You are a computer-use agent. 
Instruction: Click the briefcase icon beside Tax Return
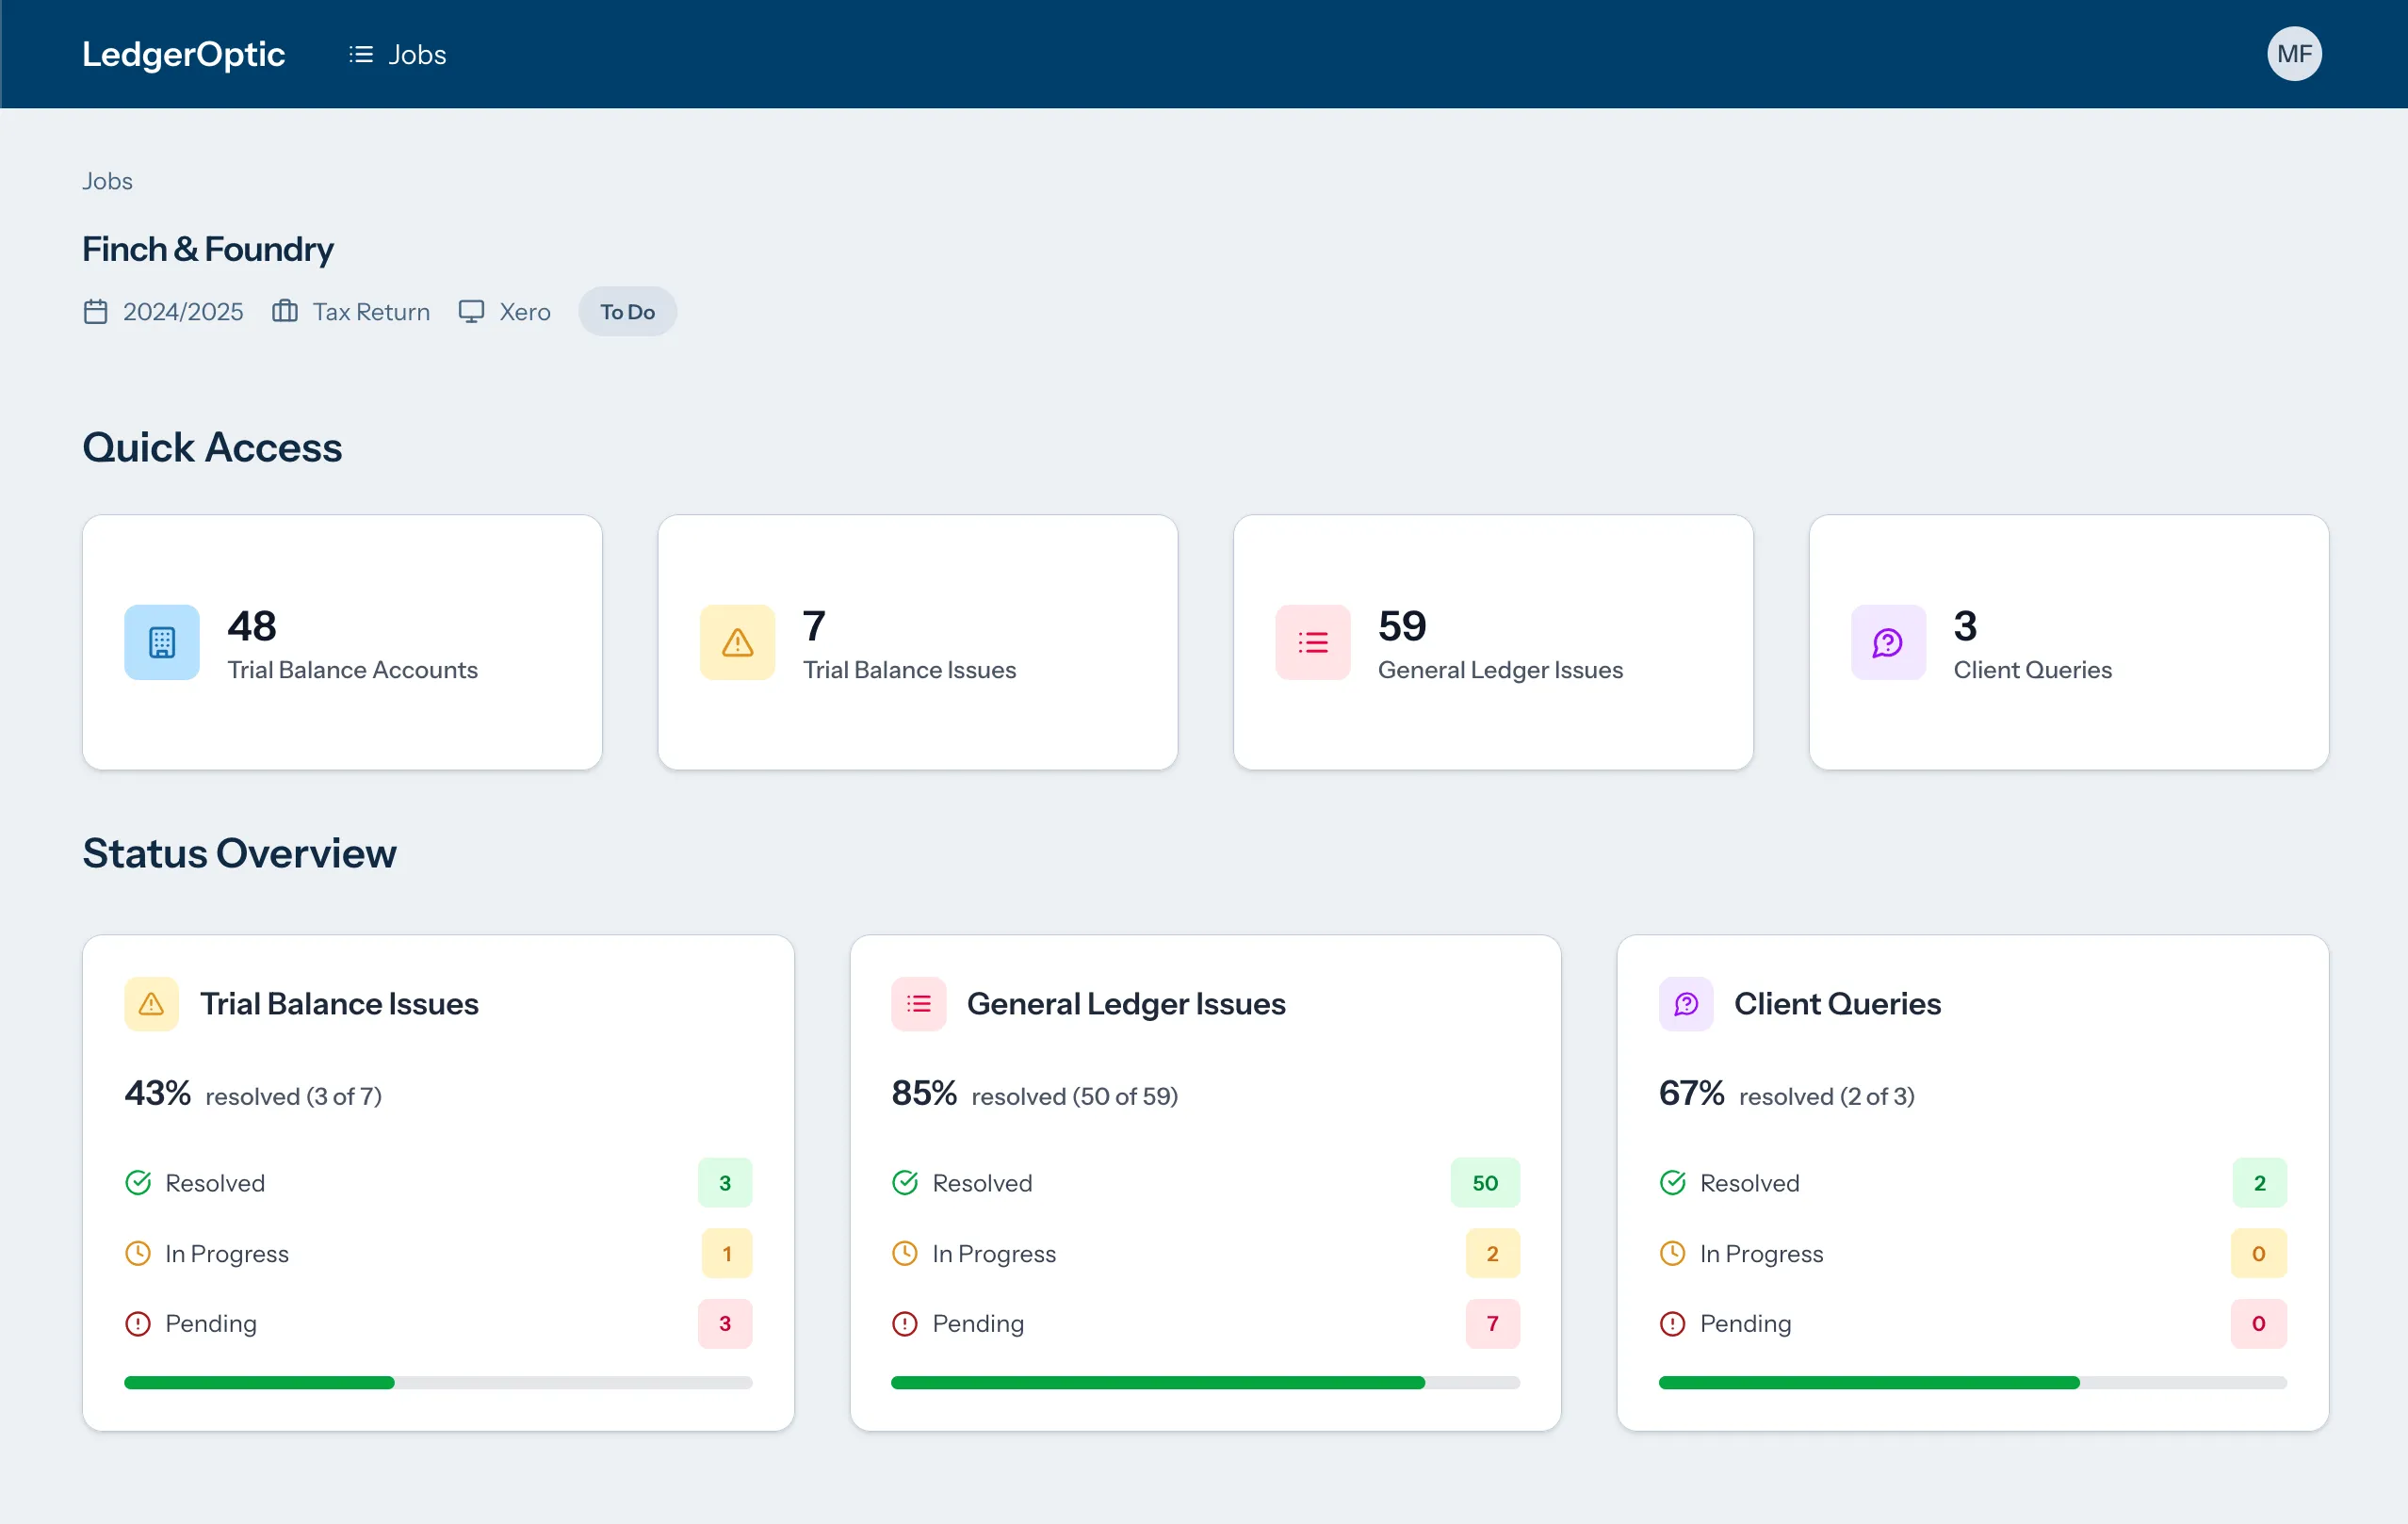[x=285, y=312]
